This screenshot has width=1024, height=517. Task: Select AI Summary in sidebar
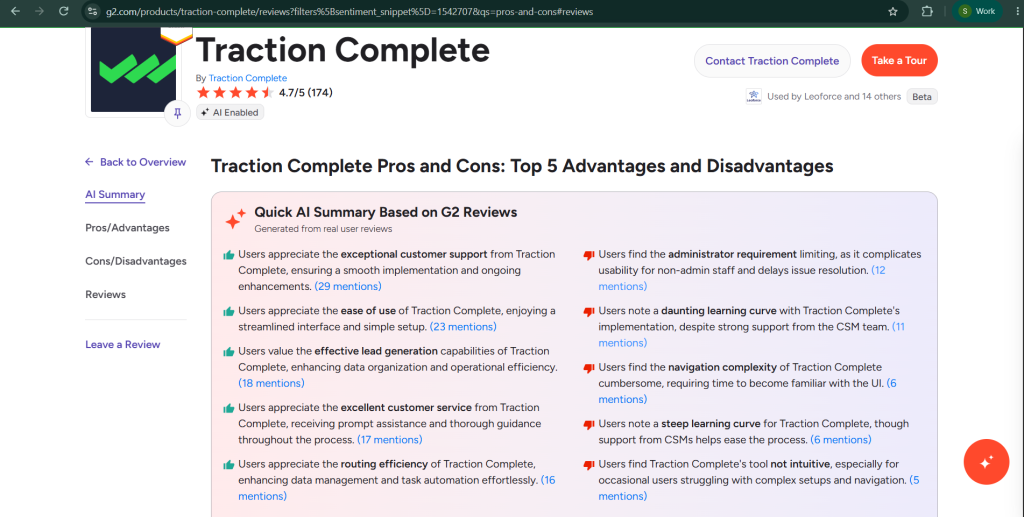point(115,195)
